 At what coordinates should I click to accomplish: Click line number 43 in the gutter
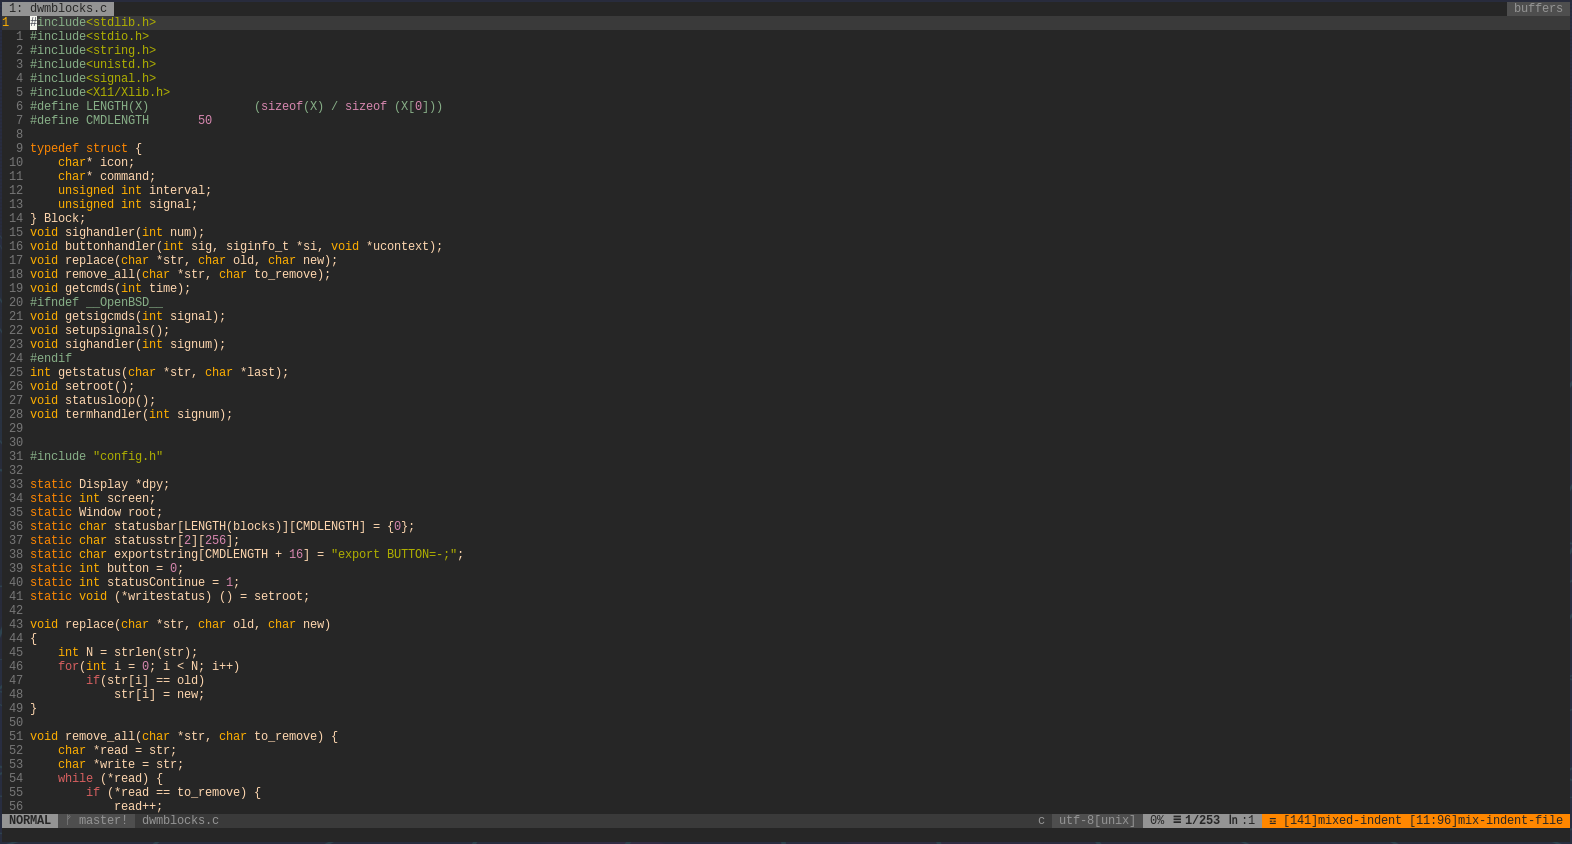click(x=16, y=624)
